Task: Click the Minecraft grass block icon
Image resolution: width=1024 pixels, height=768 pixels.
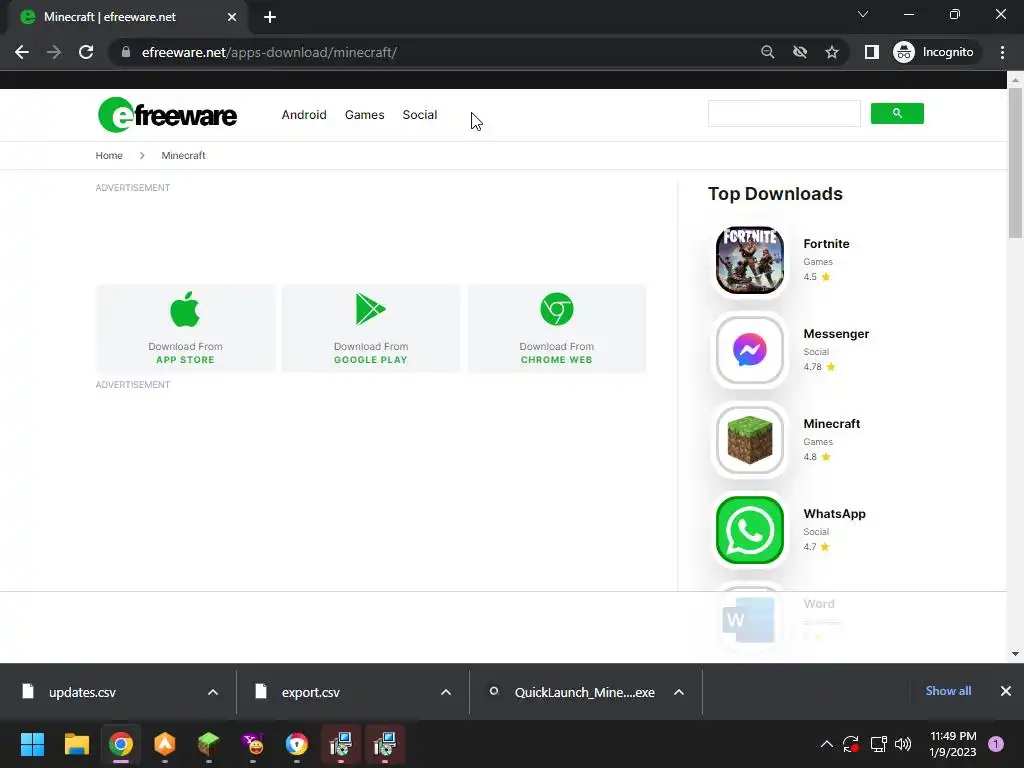Action: [x=750, y=440]
